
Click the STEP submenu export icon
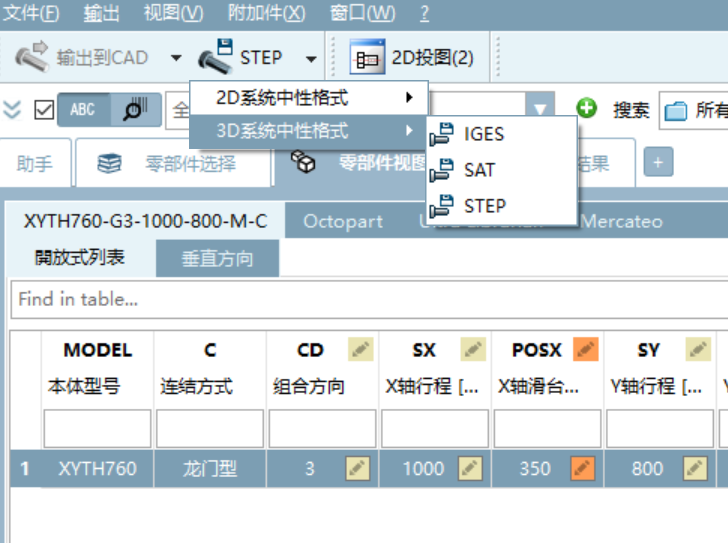pos(441,206)
